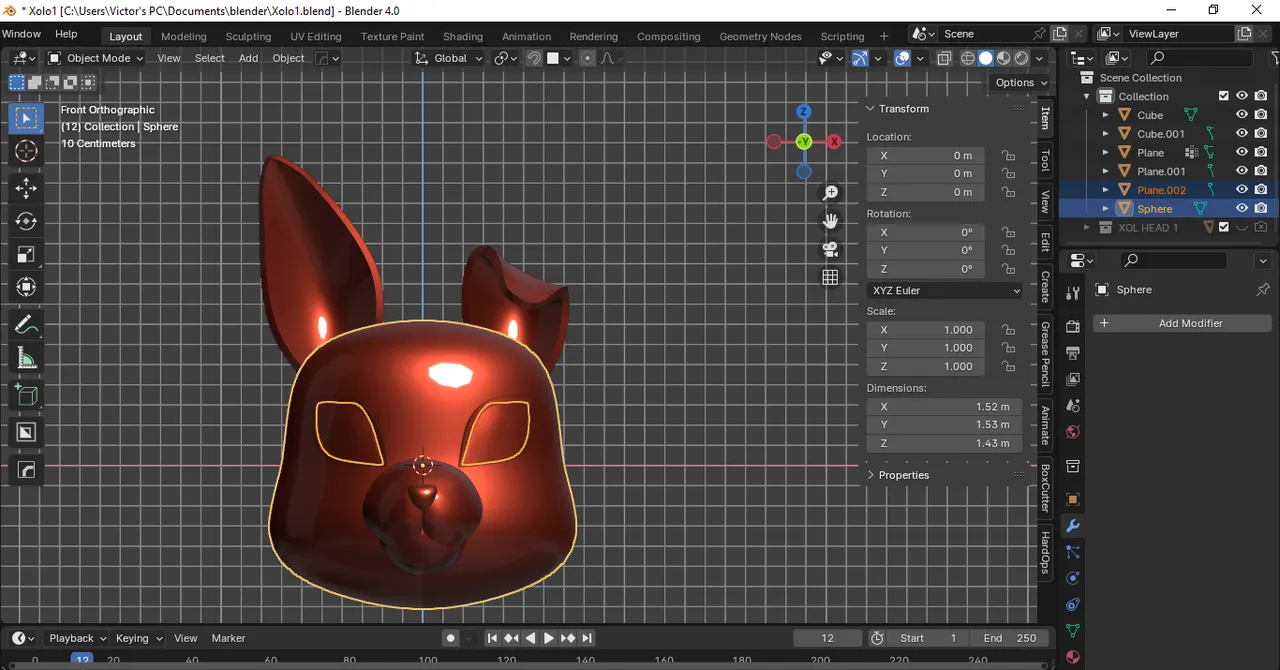
Task: Open XYZ Euler rotation mode dropdown
Action: 945,291
